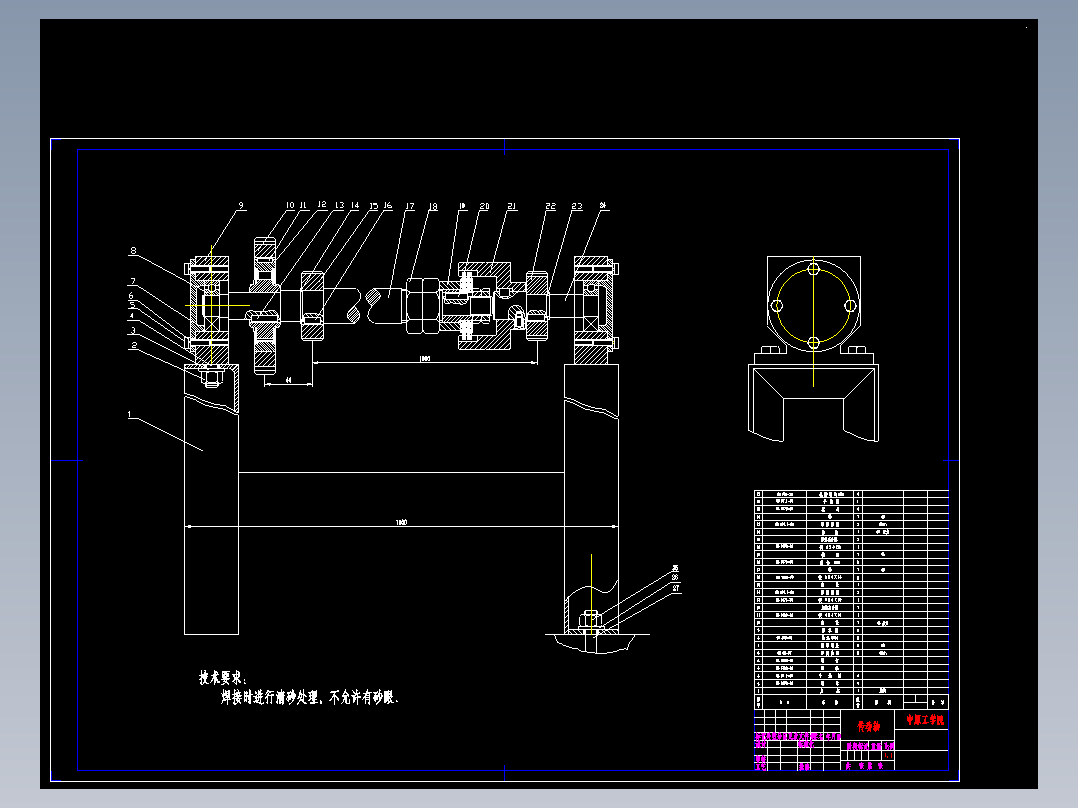Click part number 27 callout near base bolt
Screen dimensions: 1078x808
point(676,588)
